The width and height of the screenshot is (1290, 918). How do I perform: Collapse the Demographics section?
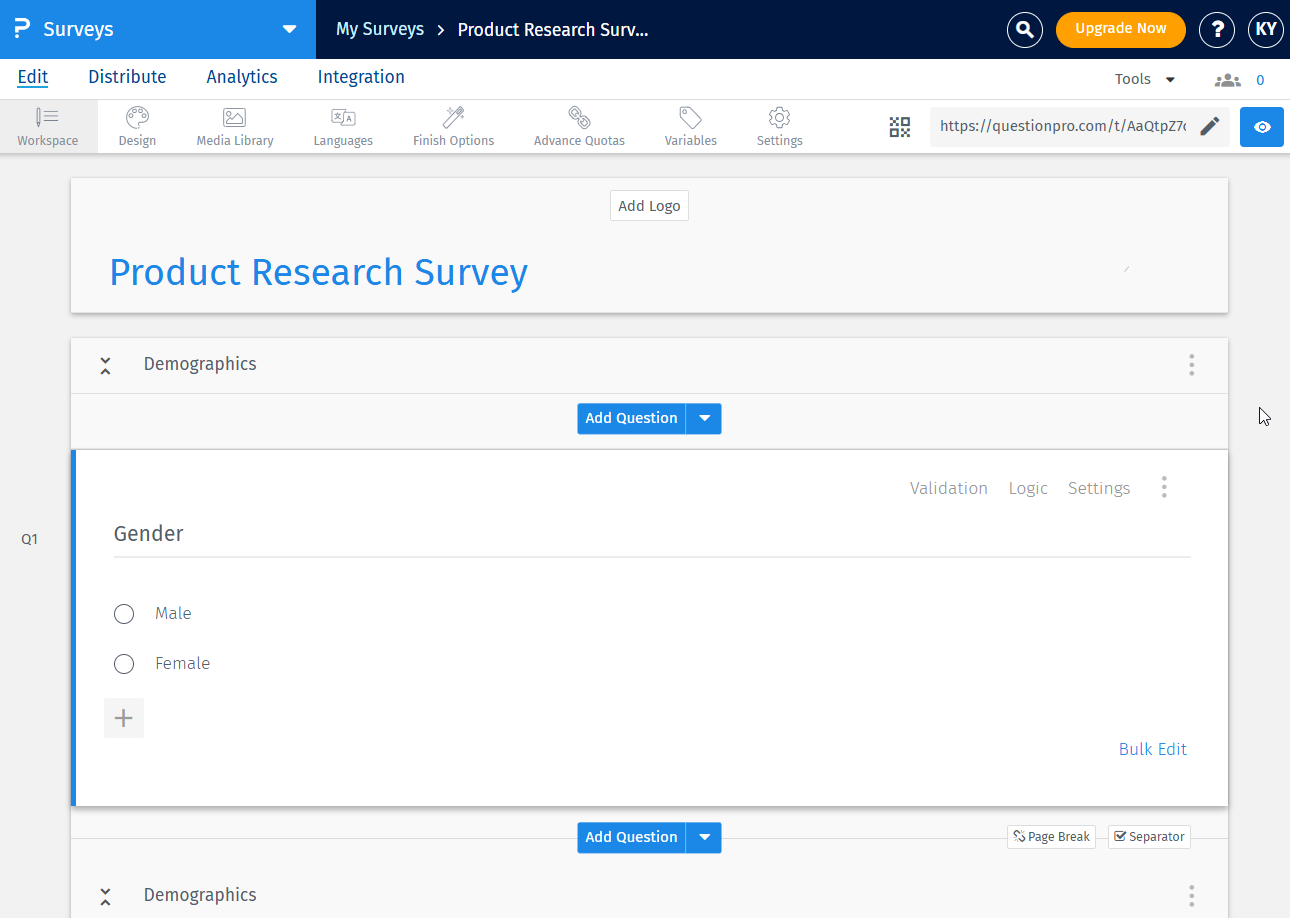(105, 365)
